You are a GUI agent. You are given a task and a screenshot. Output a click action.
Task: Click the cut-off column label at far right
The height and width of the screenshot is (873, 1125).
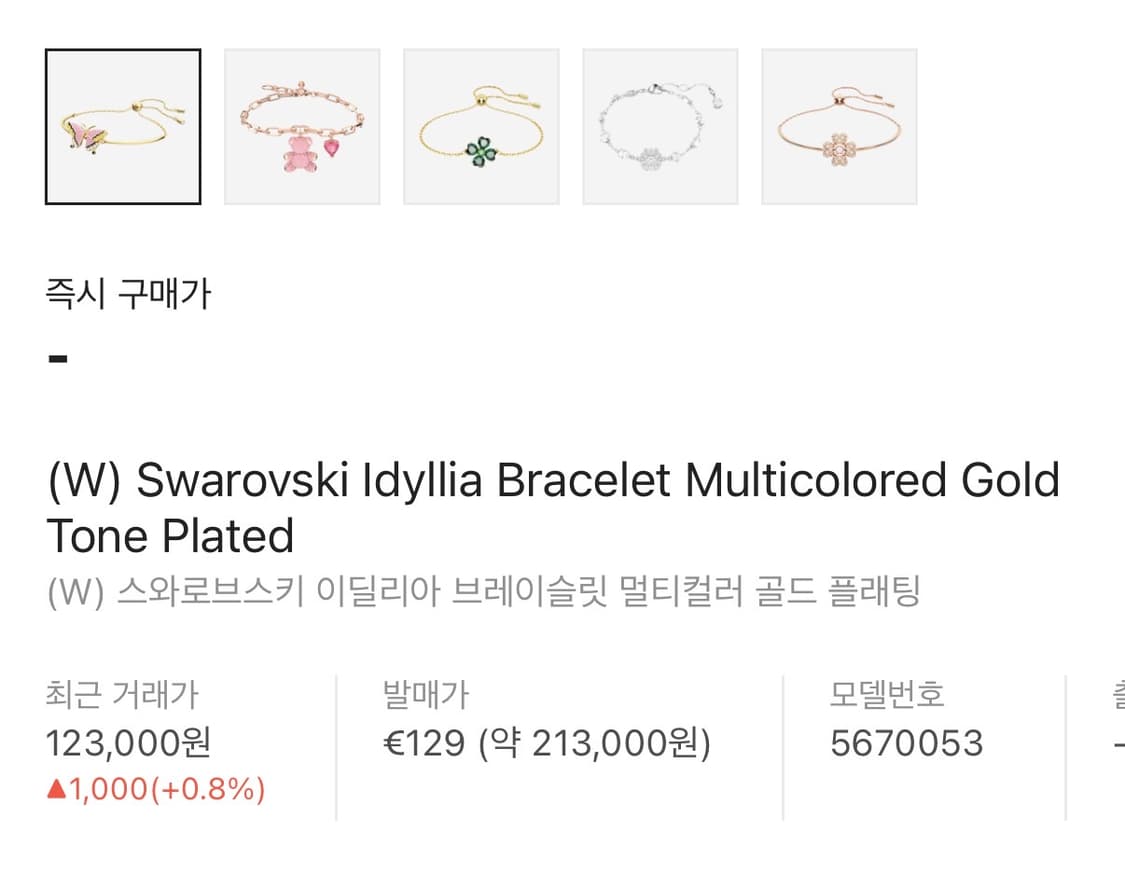click(1118, 694)
